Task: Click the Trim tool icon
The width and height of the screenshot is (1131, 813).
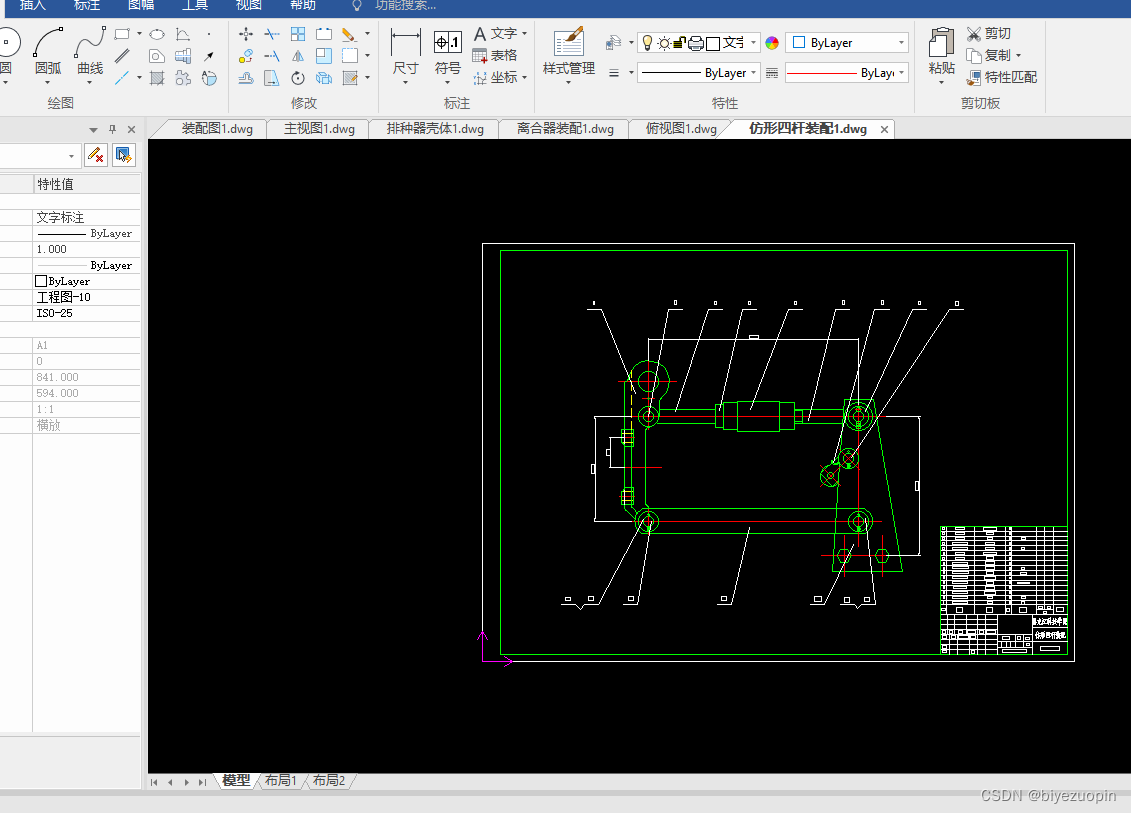Action: pos(272,34)
